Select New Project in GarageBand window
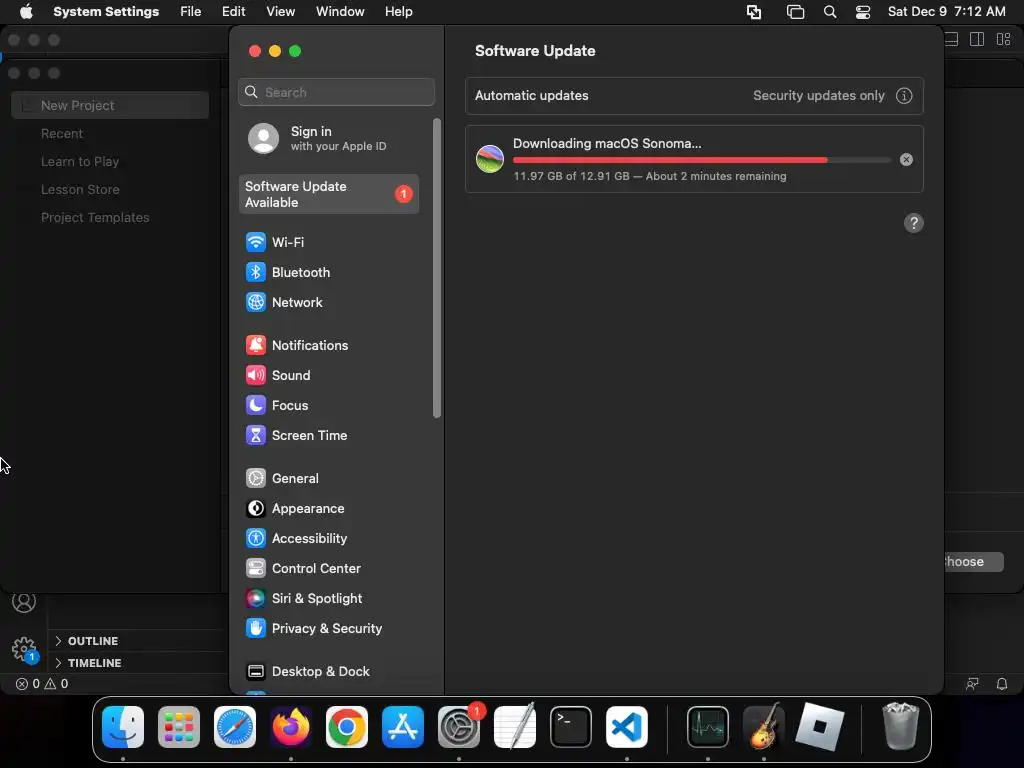Screen dimensions: 1024x768 110,105
